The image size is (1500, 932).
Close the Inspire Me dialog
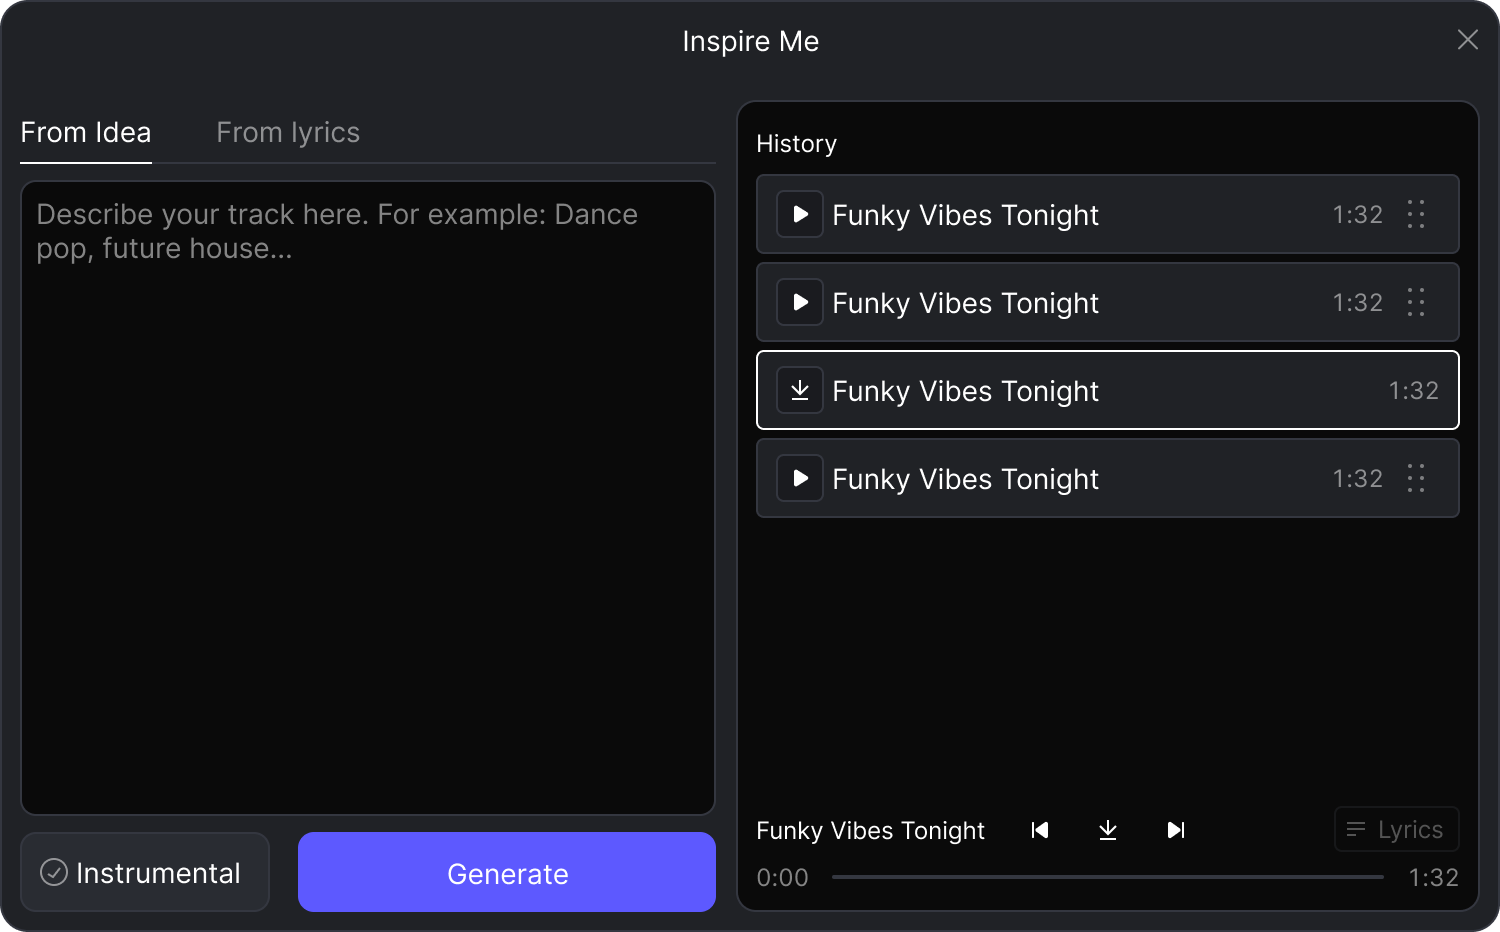point(1467,40)
